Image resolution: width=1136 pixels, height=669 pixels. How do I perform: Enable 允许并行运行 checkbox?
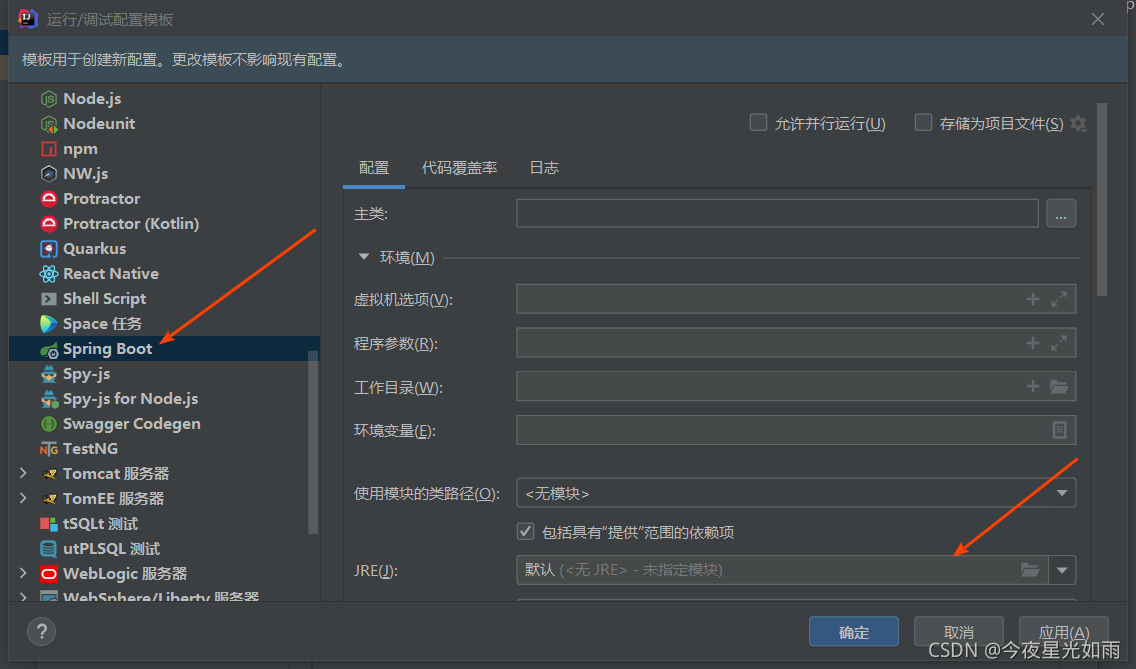click(758, 123)
